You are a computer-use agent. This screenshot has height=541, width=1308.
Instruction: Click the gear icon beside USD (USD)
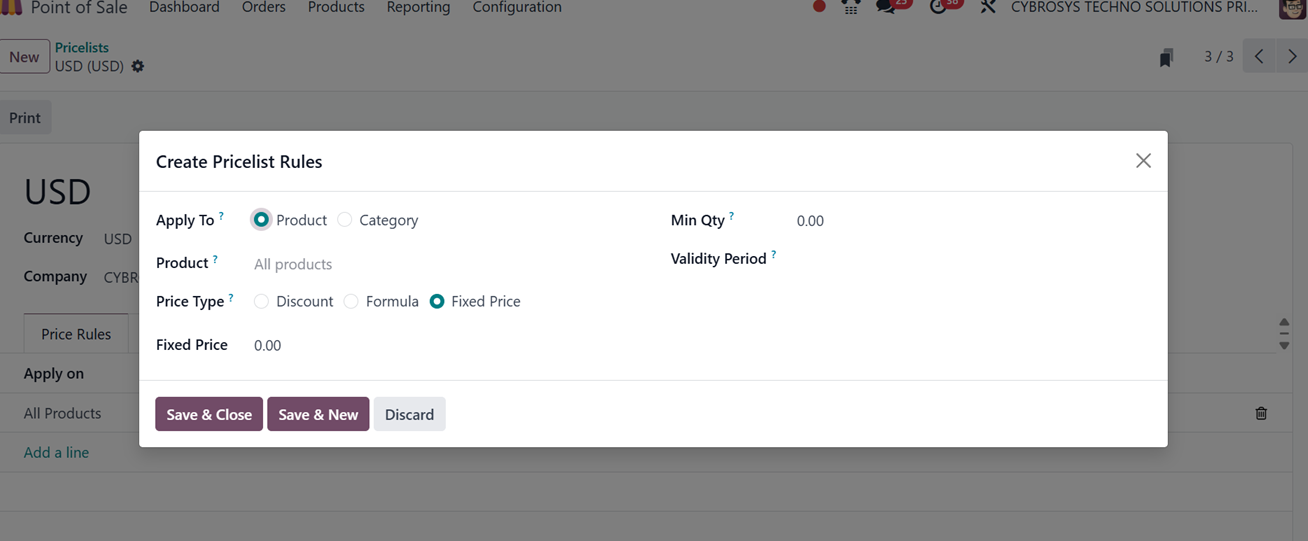138,66
